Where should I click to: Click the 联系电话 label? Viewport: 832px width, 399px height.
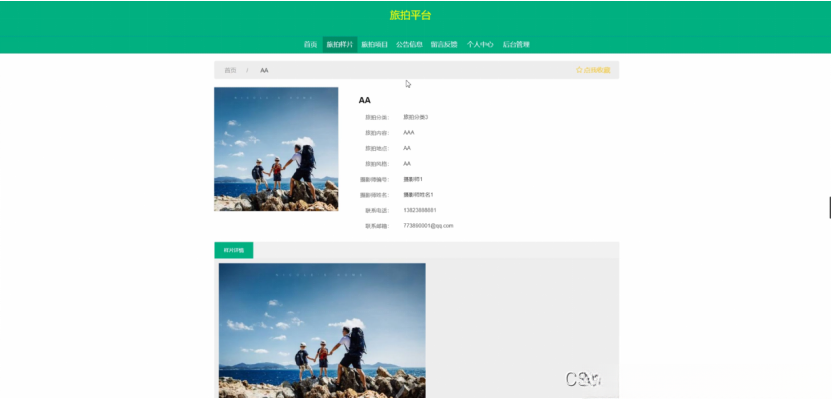(x=377, y=211)
